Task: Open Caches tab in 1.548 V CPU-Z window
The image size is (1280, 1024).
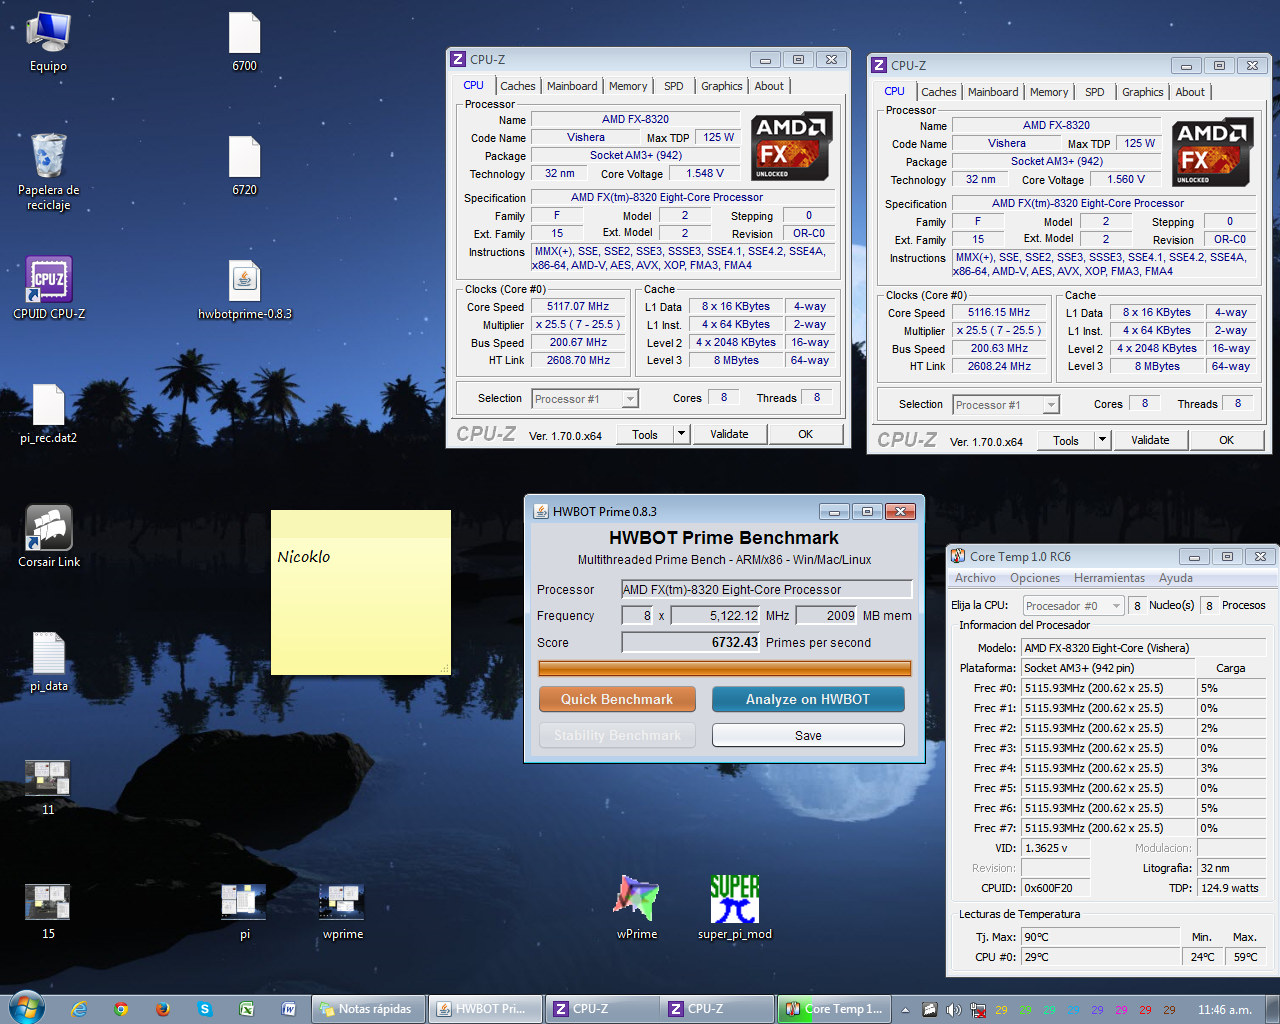Action: coord(518,86)
